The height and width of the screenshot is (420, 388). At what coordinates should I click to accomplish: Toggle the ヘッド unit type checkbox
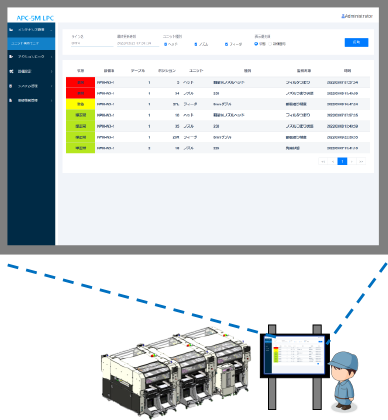[x=166, y=44]
